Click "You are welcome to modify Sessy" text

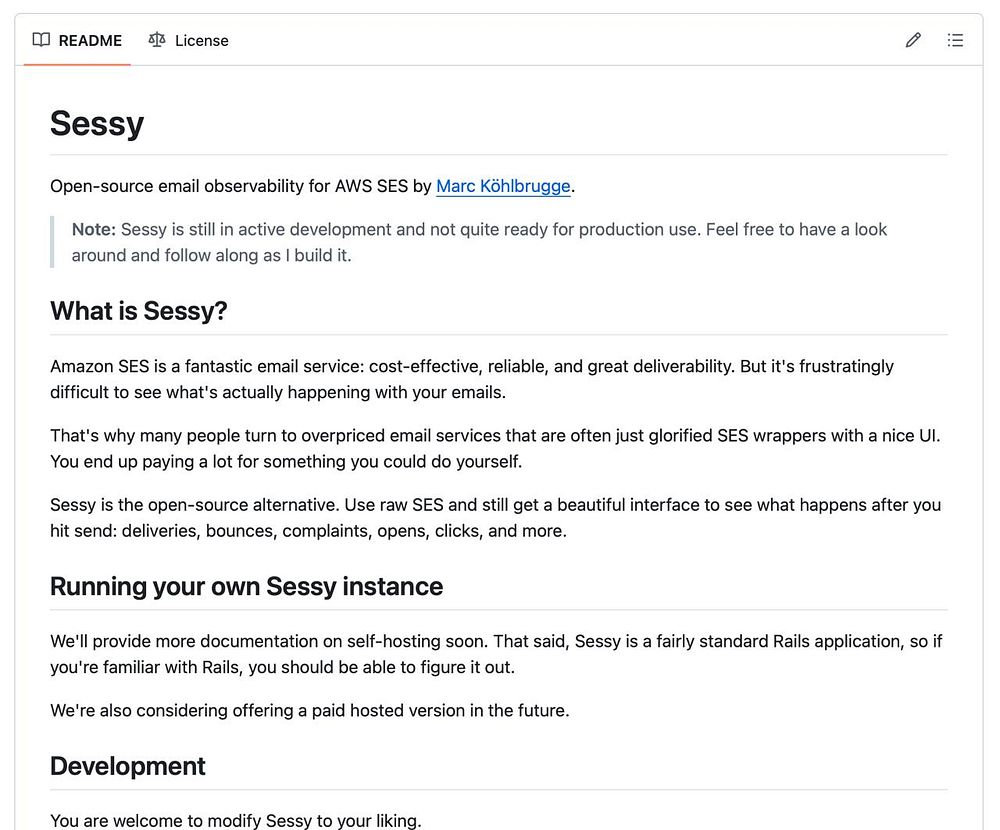(x=236, y=821)
